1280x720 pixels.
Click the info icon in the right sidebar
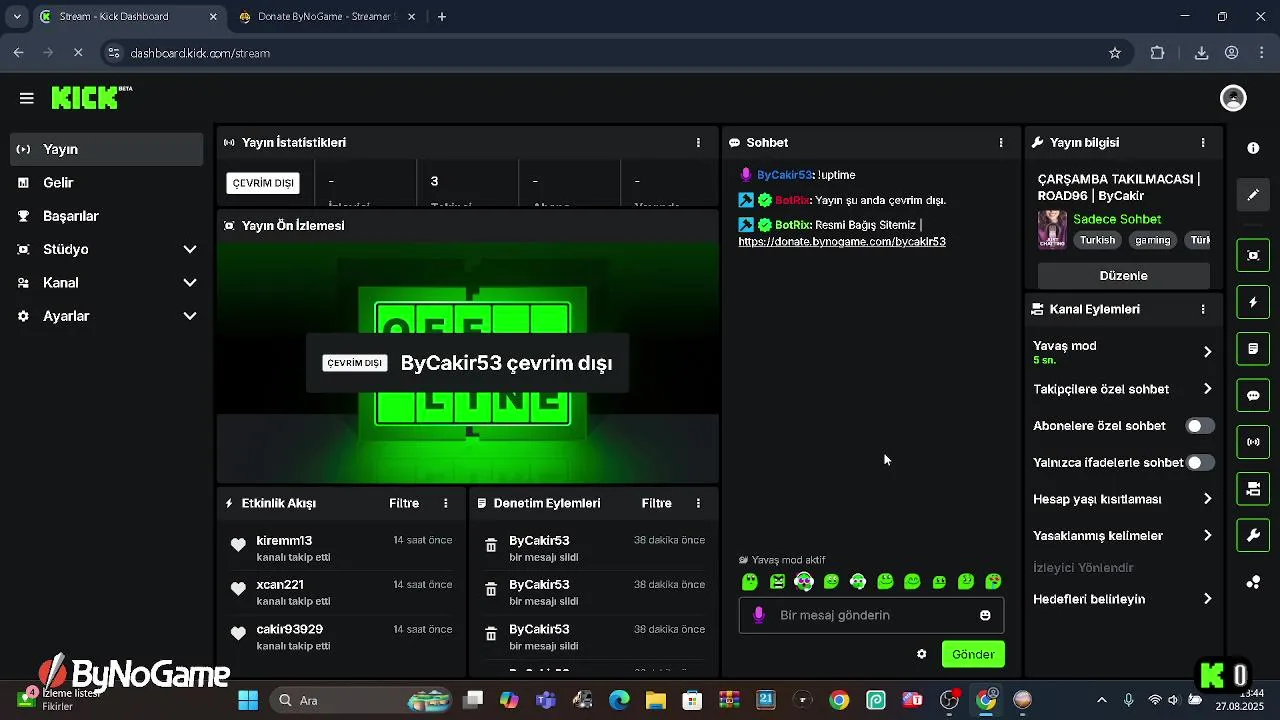pyautogui.click(x=1253, y=148)
